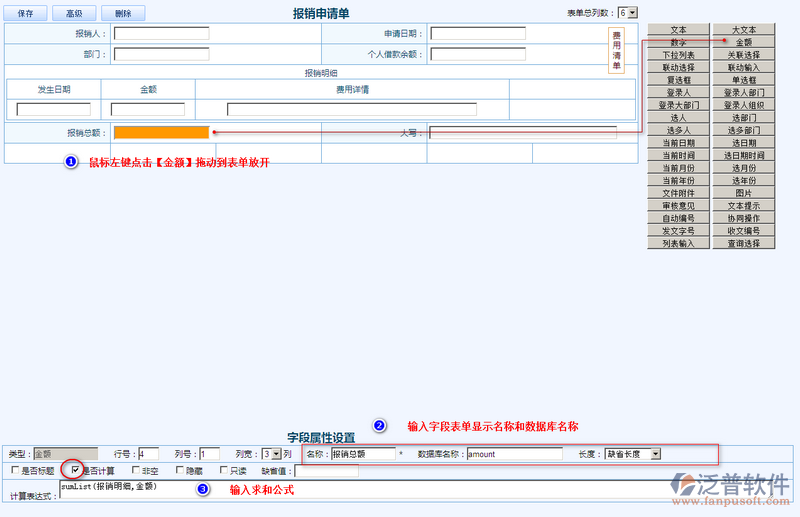Choose the 审核意见 field component

tap(678, 205)
